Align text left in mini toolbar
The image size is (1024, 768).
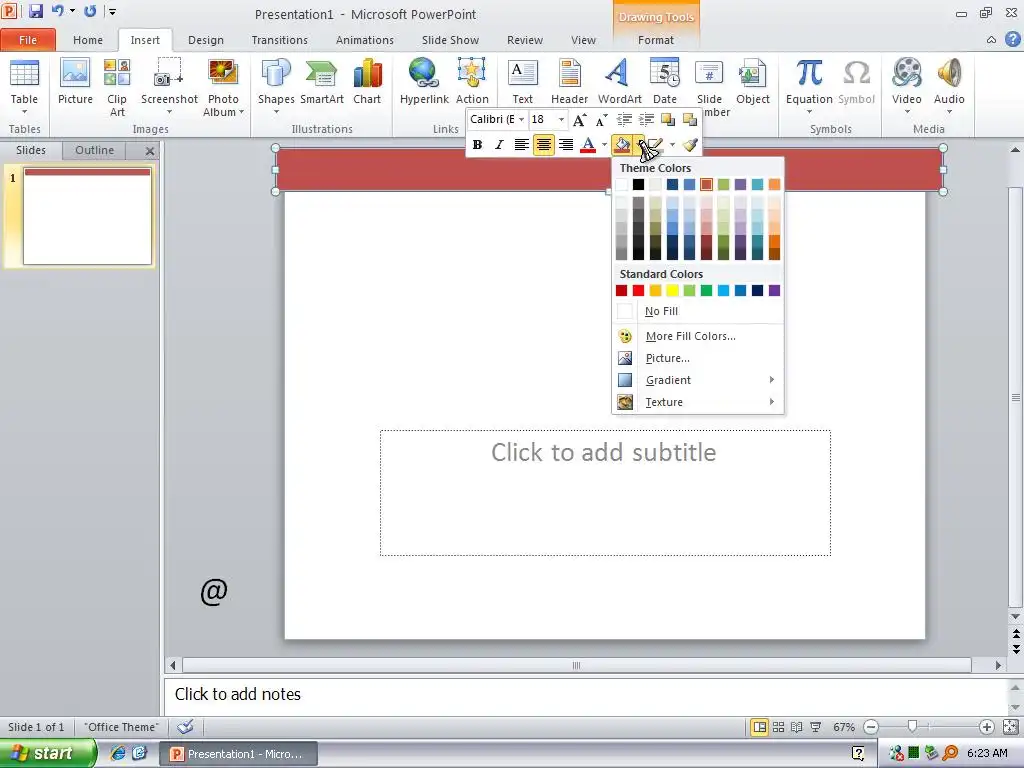[x=521, y=145]
